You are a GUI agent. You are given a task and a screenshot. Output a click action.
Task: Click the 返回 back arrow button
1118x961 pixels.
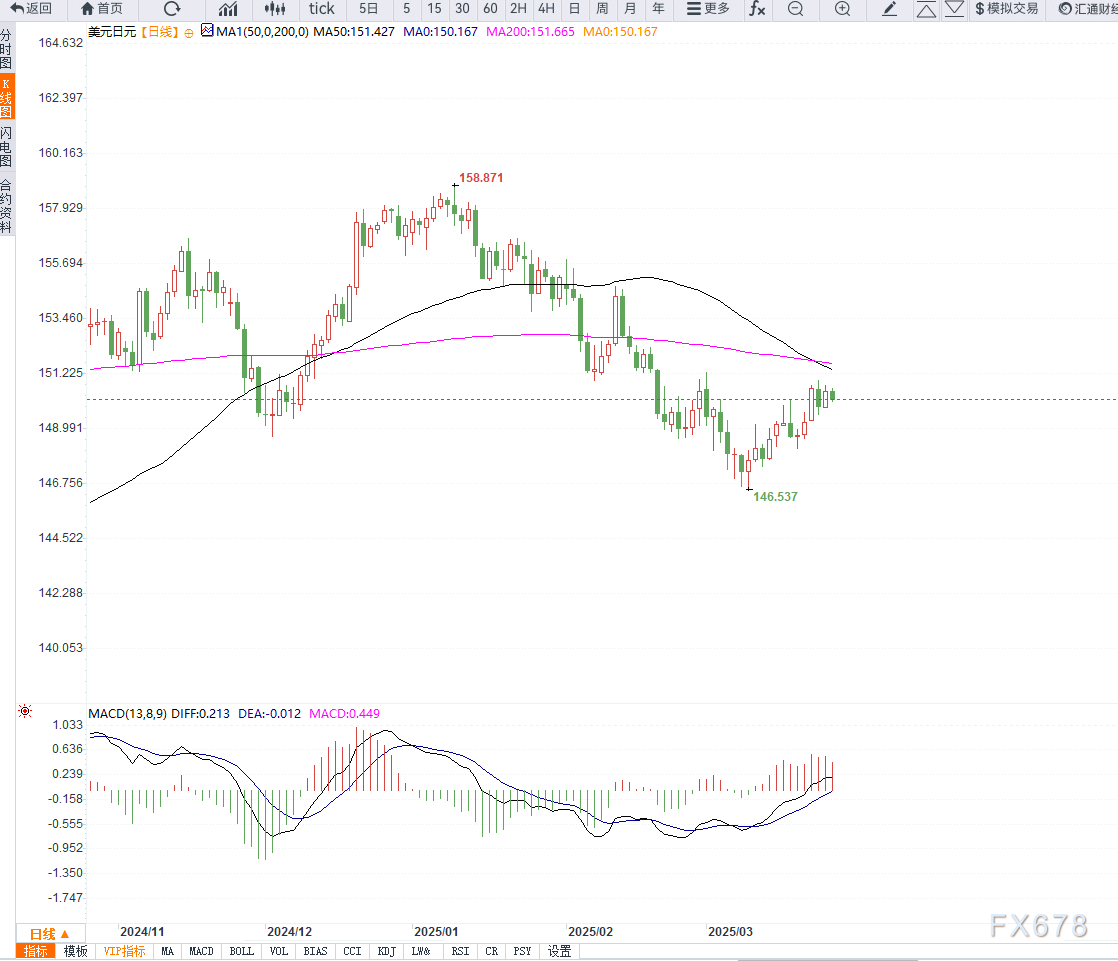31,9
